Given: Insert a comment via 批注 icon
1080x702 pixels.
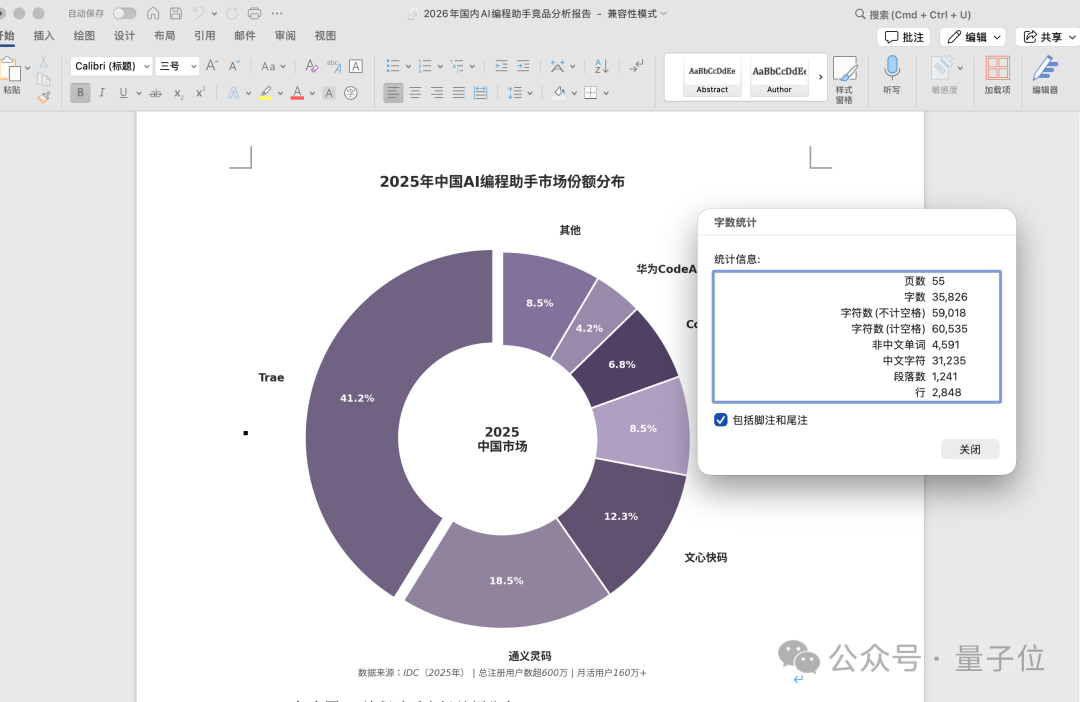Looking at the screenshot, I should pyautogui.click(x=903, y=36).
